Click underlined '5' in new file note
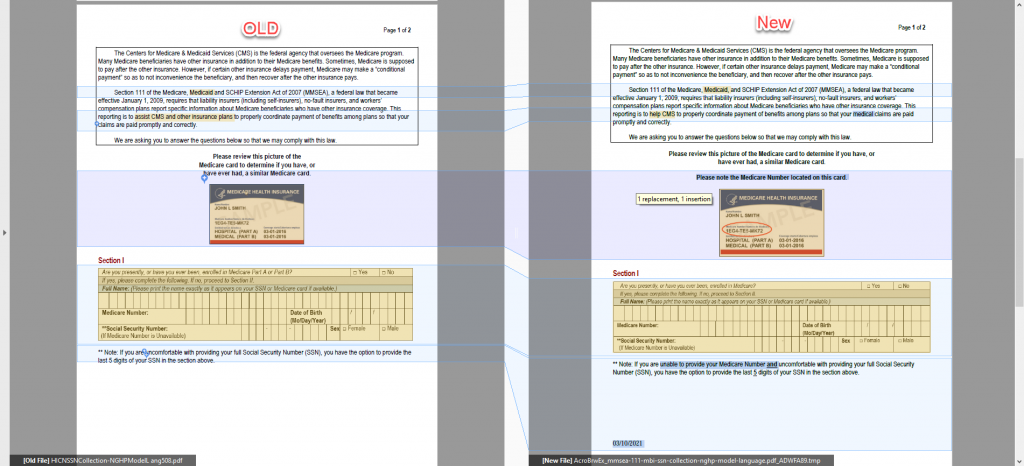The height and width of the screenshot is (466, 1024). pos(755,373)
